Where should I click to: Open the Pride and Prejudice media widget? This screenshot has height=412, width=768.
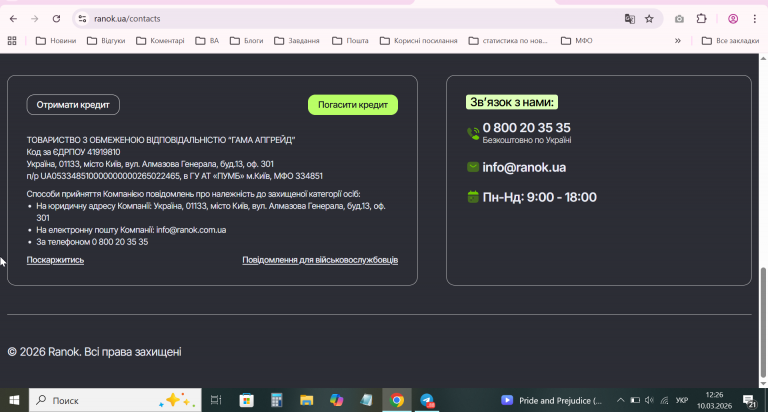552,400
